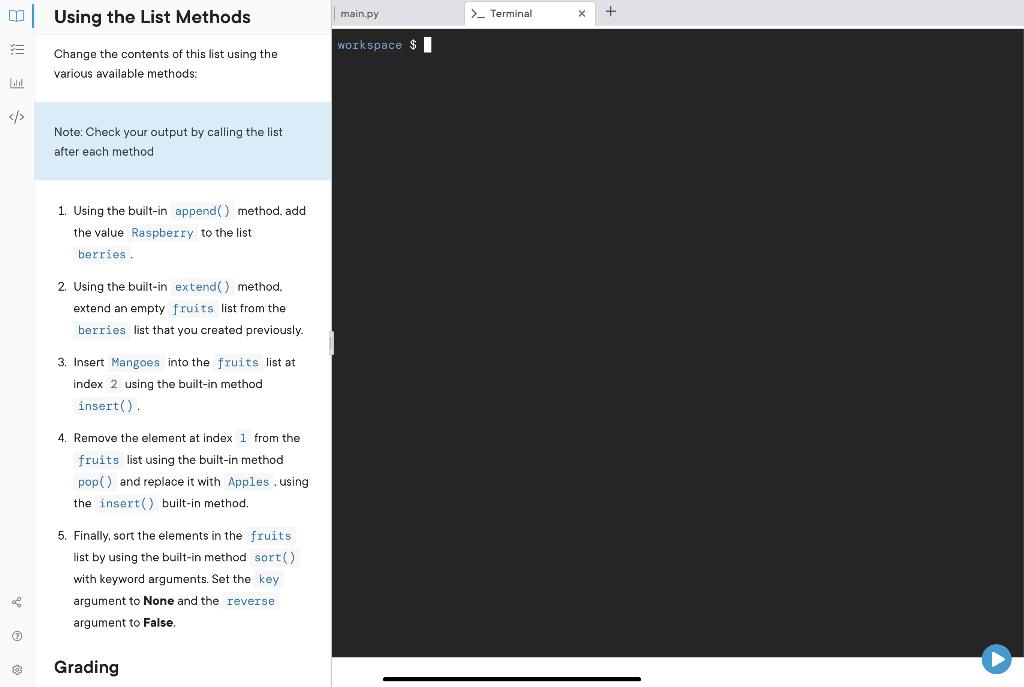The image size is (1024, 687).
Task: Open the guide book panel
Action: (x=16, y=16)
